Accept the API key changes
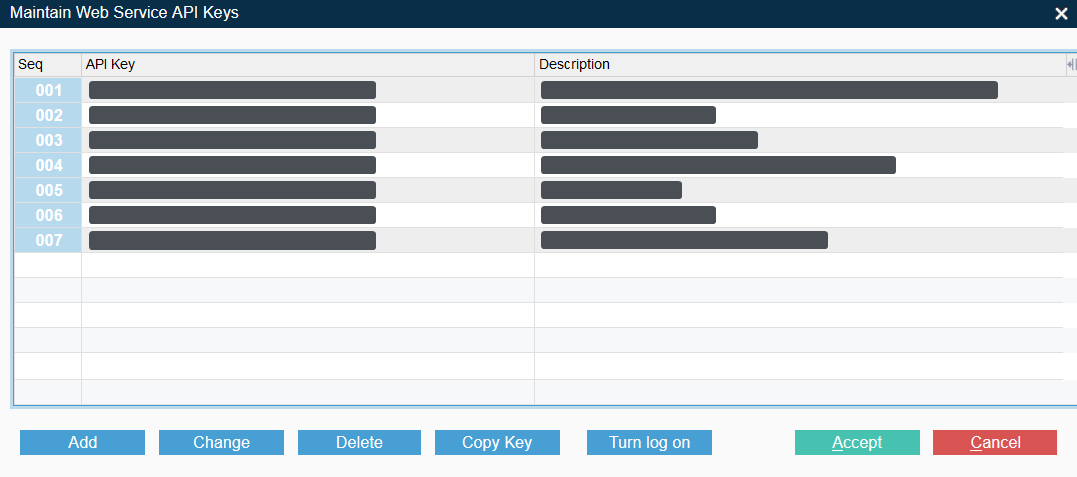The image size is (1077, 477). pos(856,442)
